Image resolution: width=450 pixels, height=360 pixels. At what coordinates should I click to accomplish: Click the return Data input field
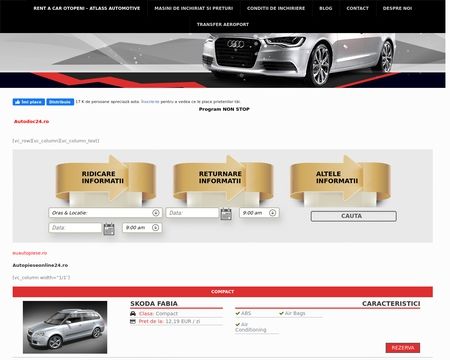[192, 213]
